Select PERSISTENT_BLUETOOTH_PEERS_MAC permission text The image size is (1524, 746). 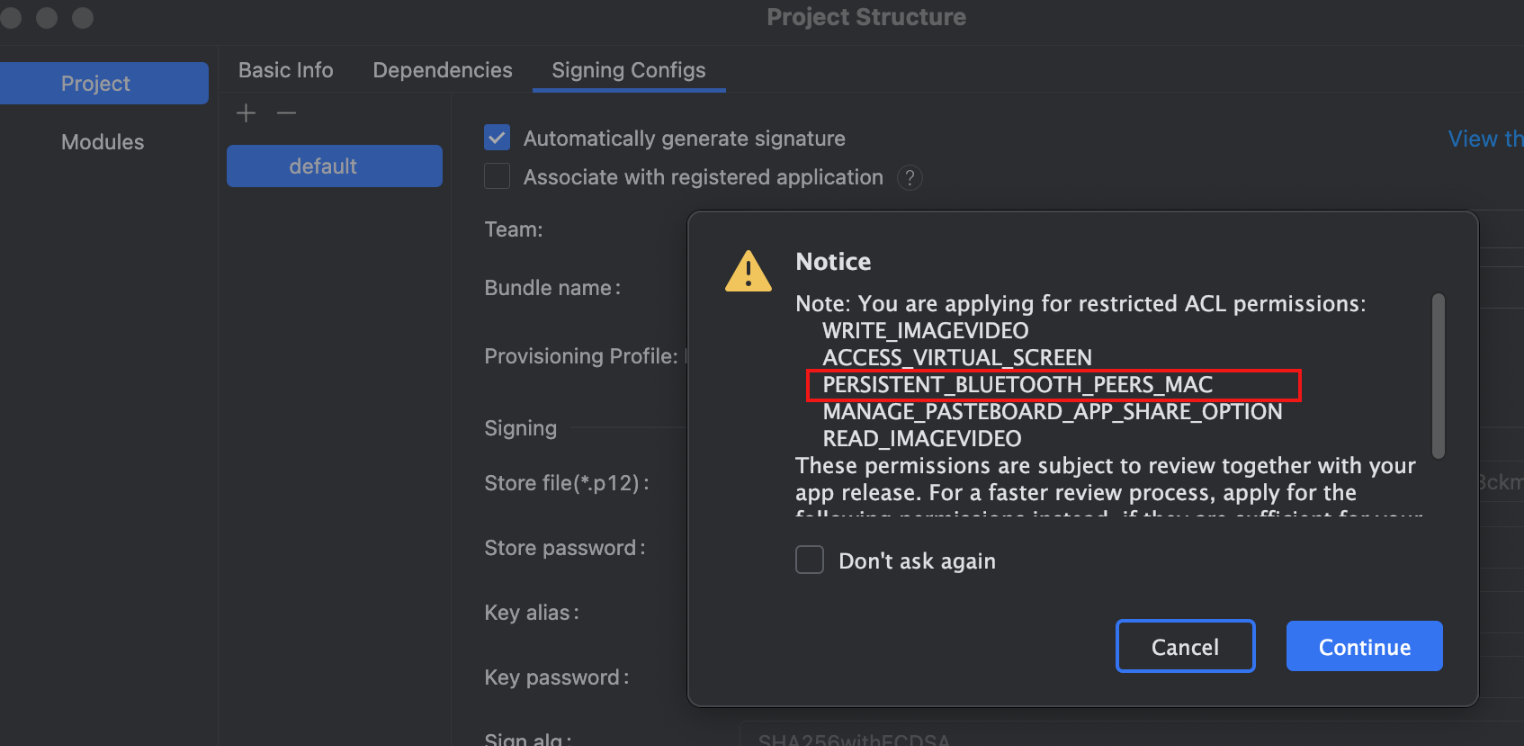tap(1017, 384)
